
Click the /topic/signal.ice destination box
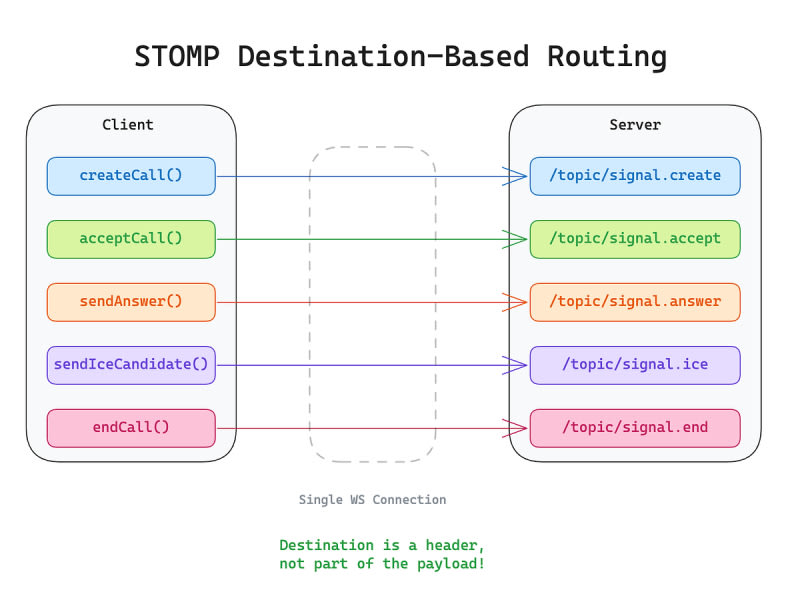pos(635,365)
